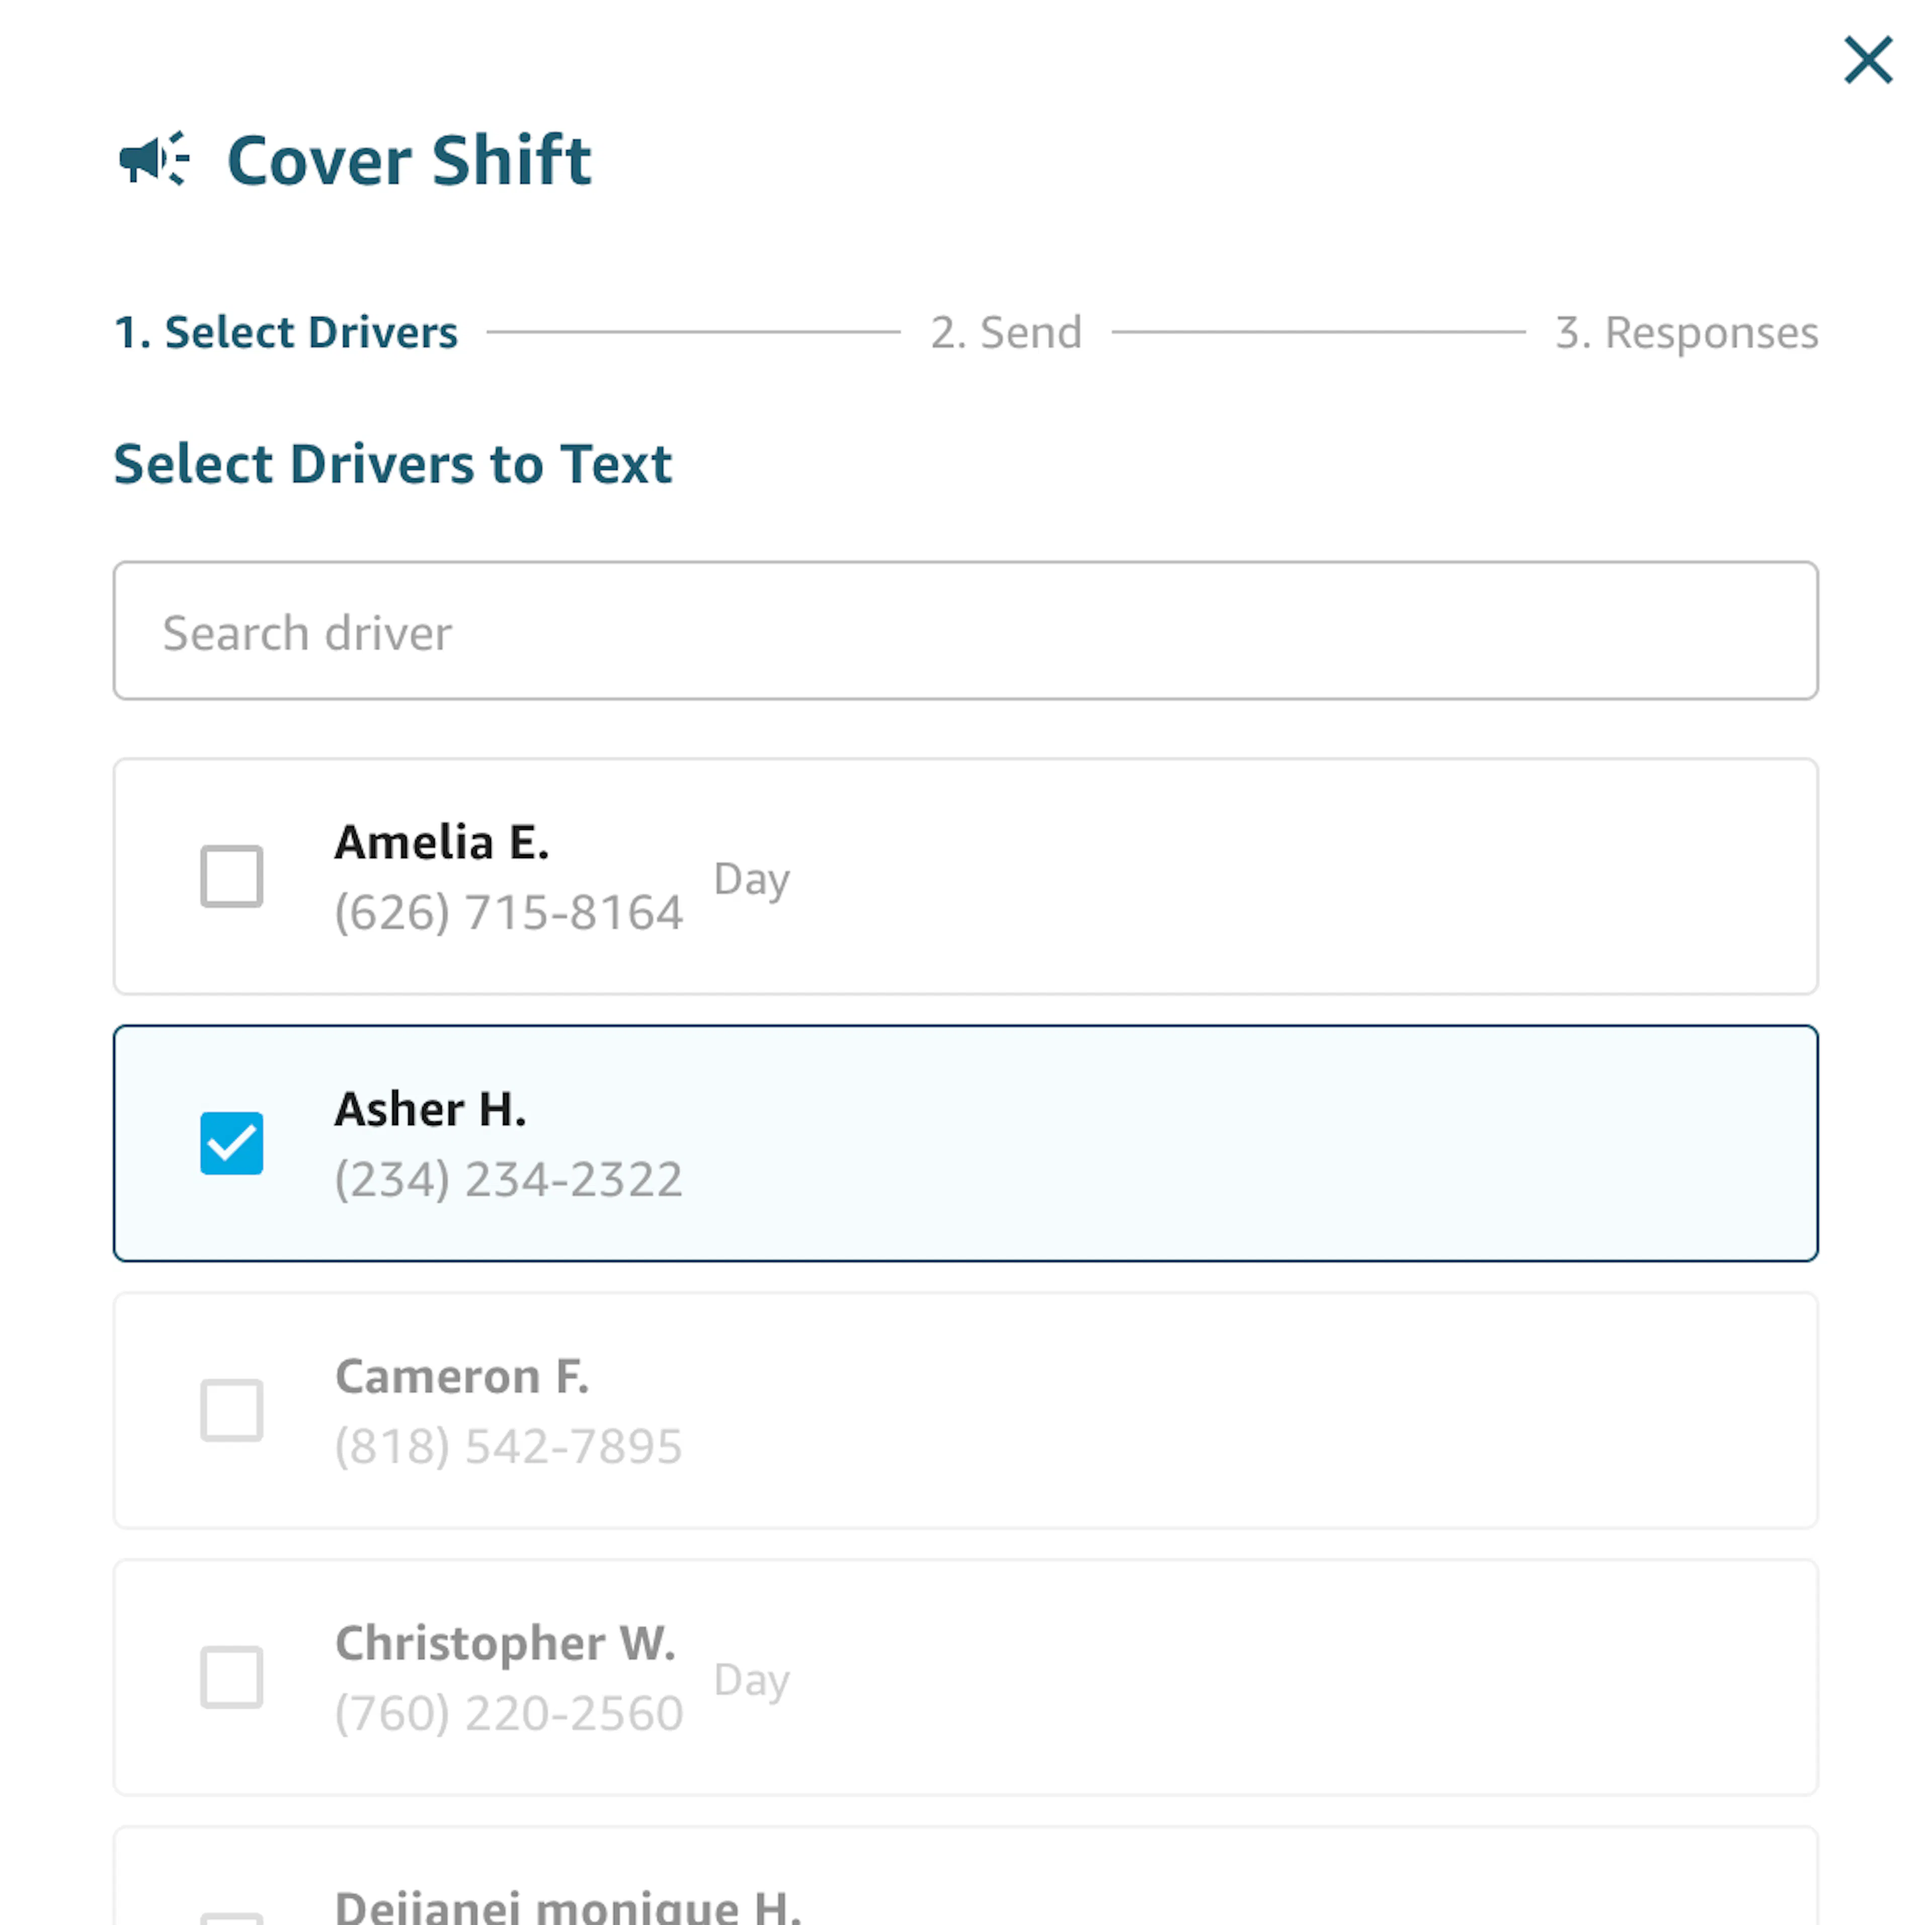Select the Christopher W. checkbox
Screen dimensions: 1932x1925
click(231, 1677)
